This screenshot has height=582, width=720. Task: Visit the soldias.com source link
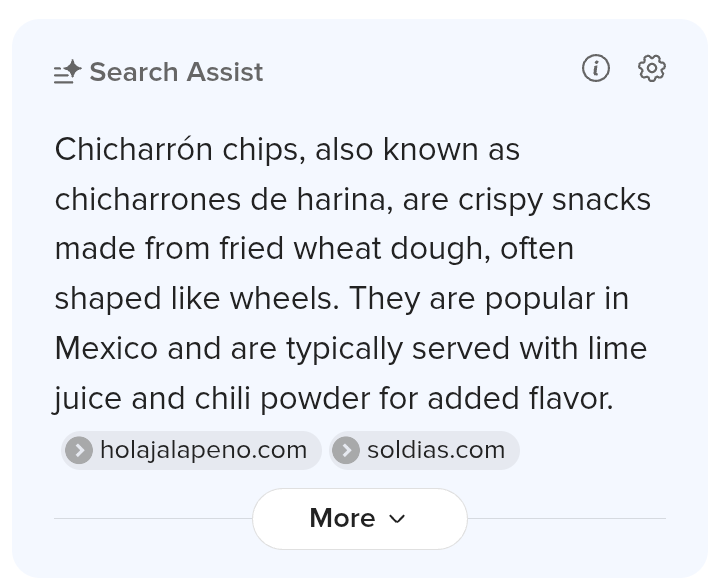[x=435, y=450]
